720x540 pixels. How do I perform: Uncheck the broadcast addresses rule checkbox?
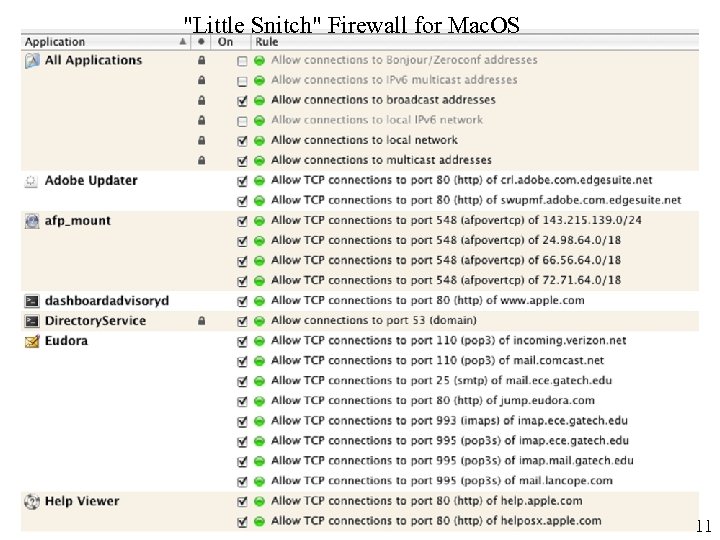pos(242,101)
